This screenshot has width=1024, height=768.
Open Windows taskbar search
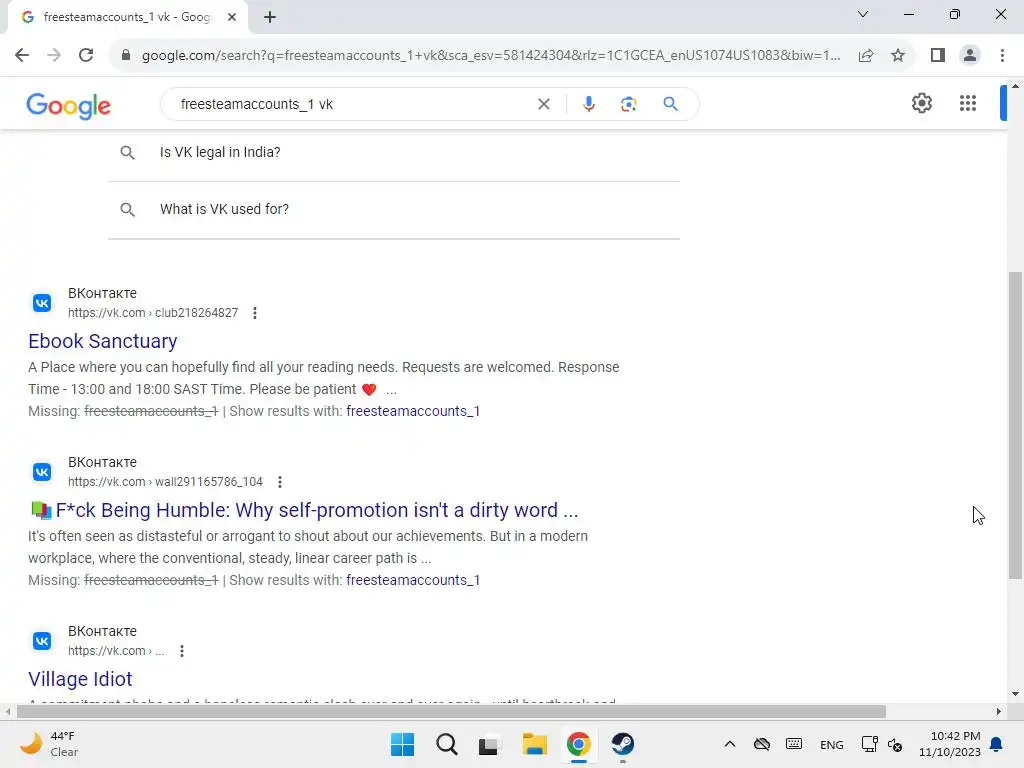pos(447,744)
